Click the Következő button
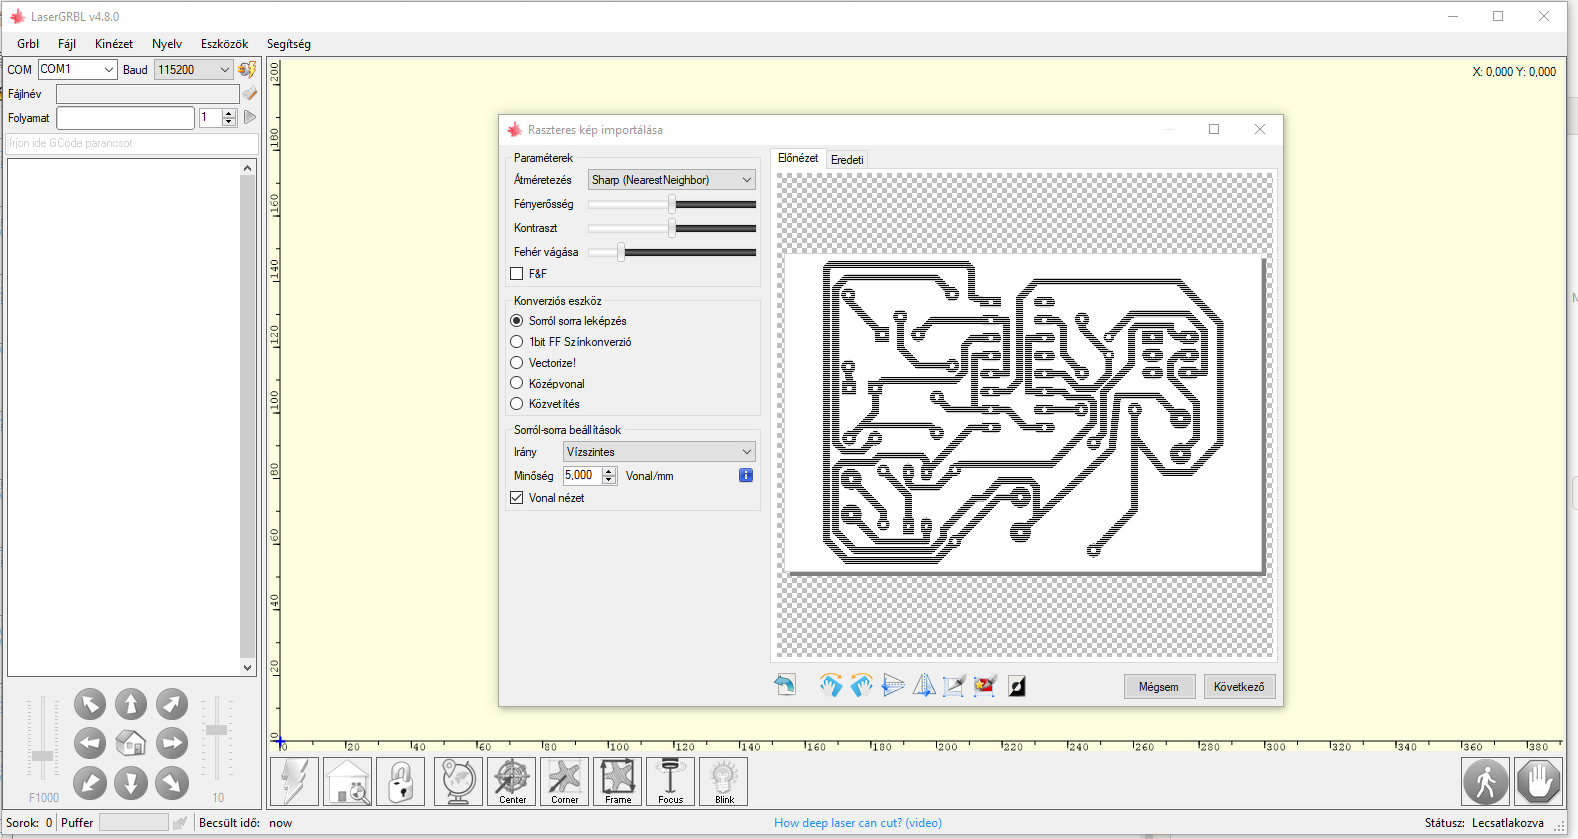 point(1239,687)
